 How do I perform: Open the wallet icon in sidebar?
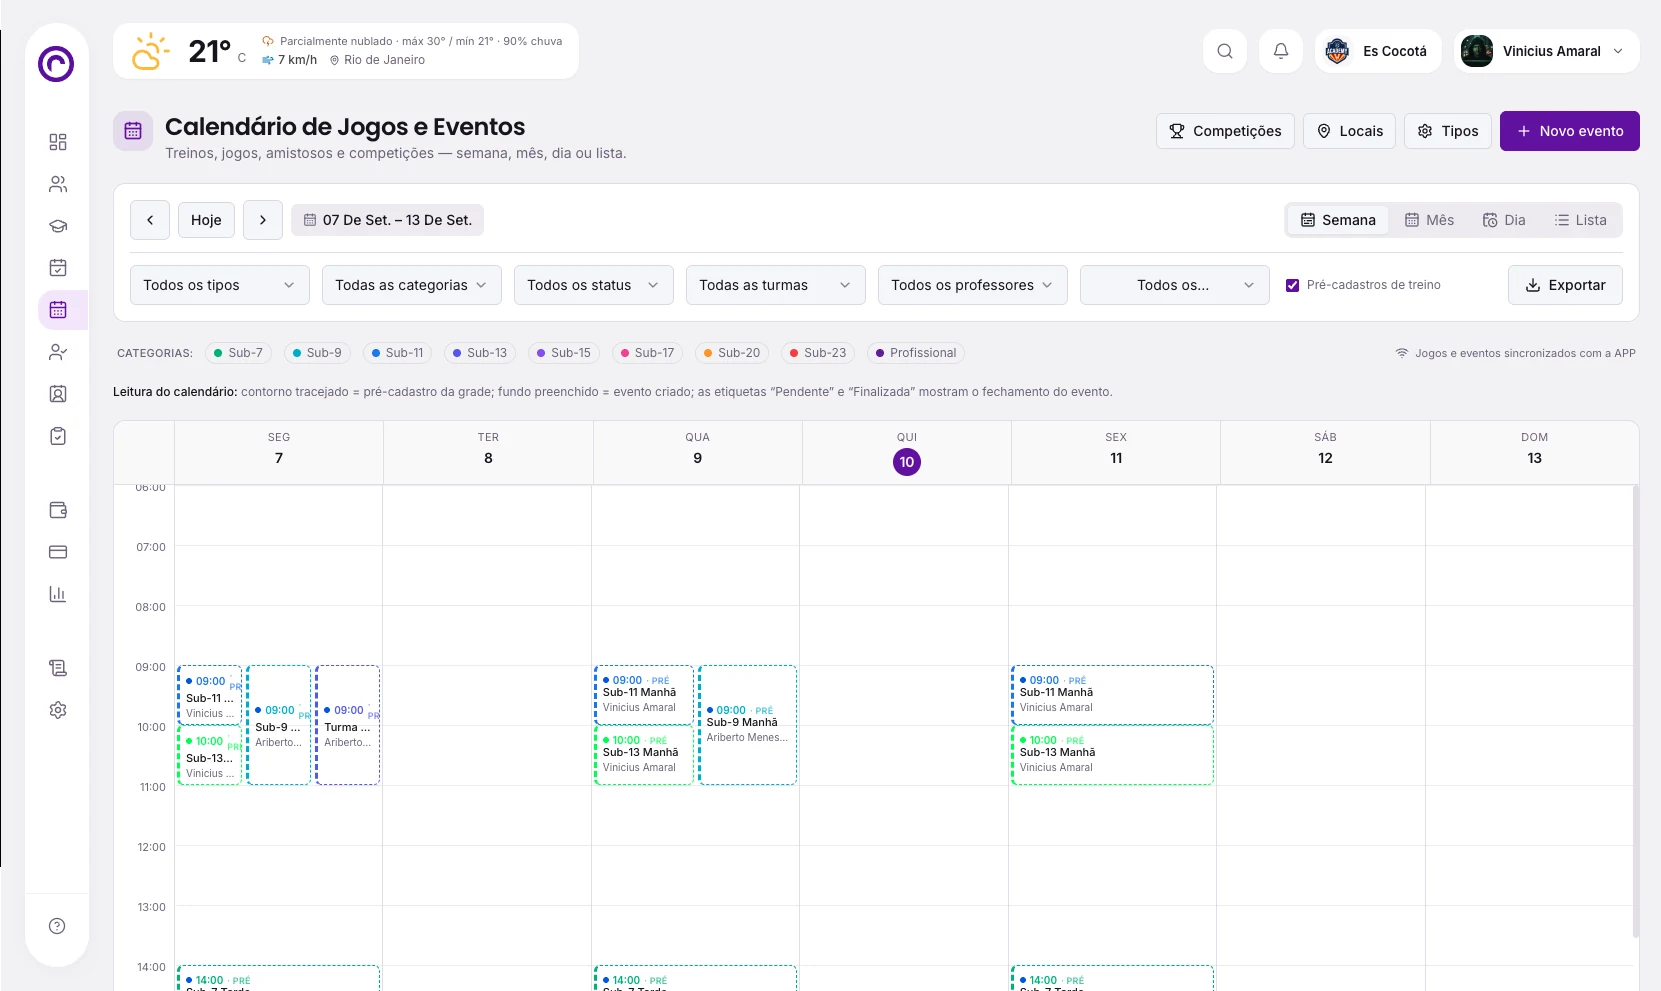tap(58, 510)
